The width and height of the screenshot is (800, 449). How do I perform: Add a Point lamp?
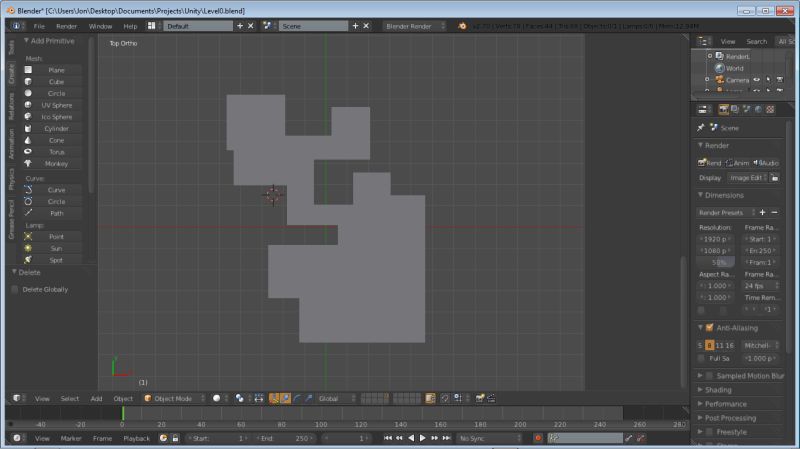53,237
